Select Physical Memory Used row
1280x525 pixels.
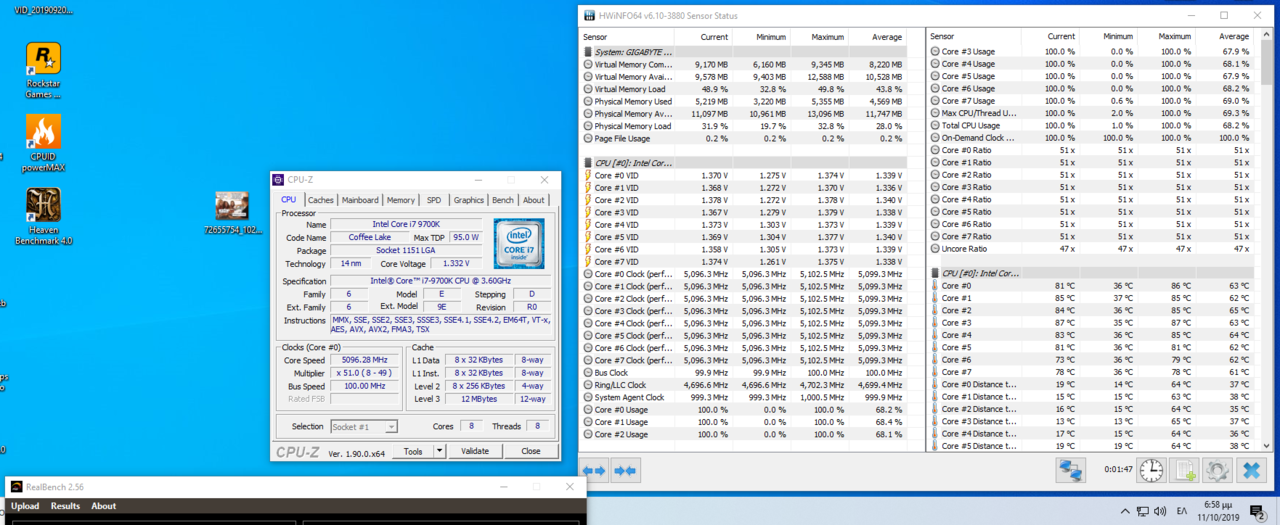click(x=744, y=101)
